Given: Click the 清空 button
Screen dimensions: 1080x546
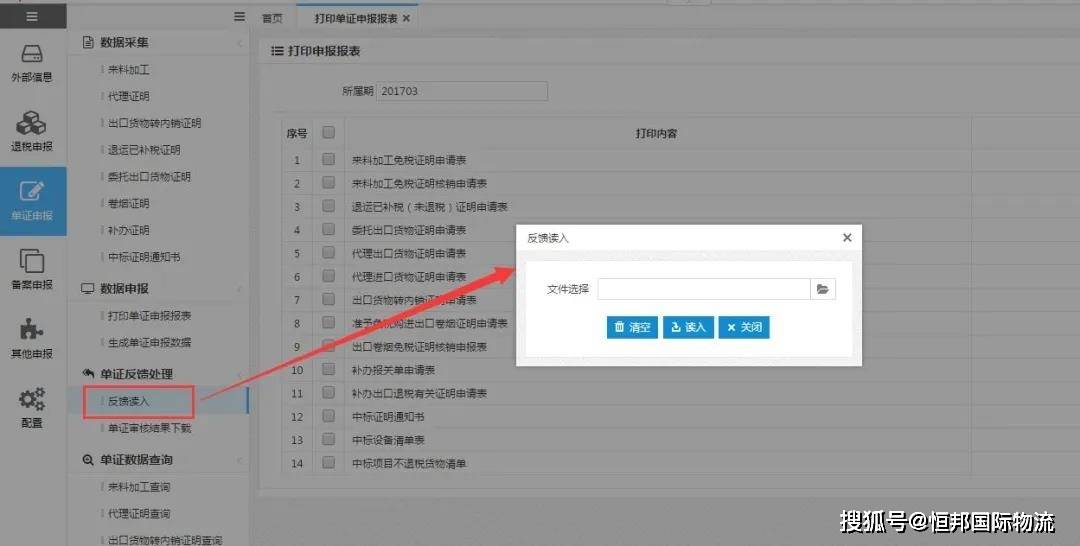Looking at the screenshot, I should coord(632,327).
